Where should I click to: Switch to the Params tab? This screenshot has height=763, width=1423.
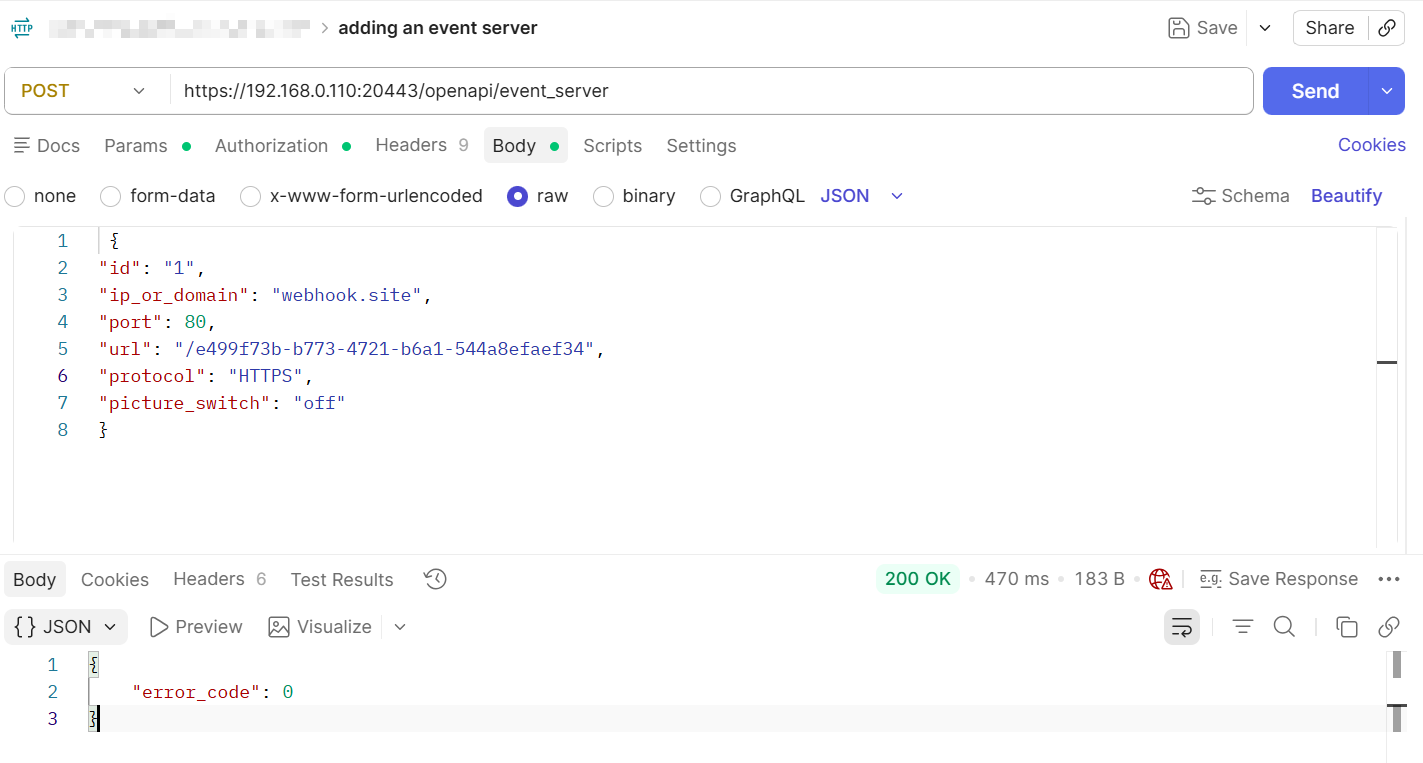point(147,146)
